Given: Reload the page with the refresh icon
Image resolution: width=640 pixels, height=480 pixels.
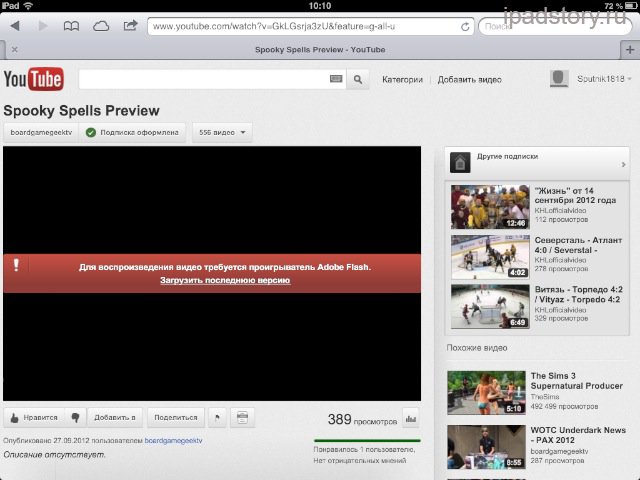Looking at the screenshot, I should pyautogui.click(x=465, y=27).
